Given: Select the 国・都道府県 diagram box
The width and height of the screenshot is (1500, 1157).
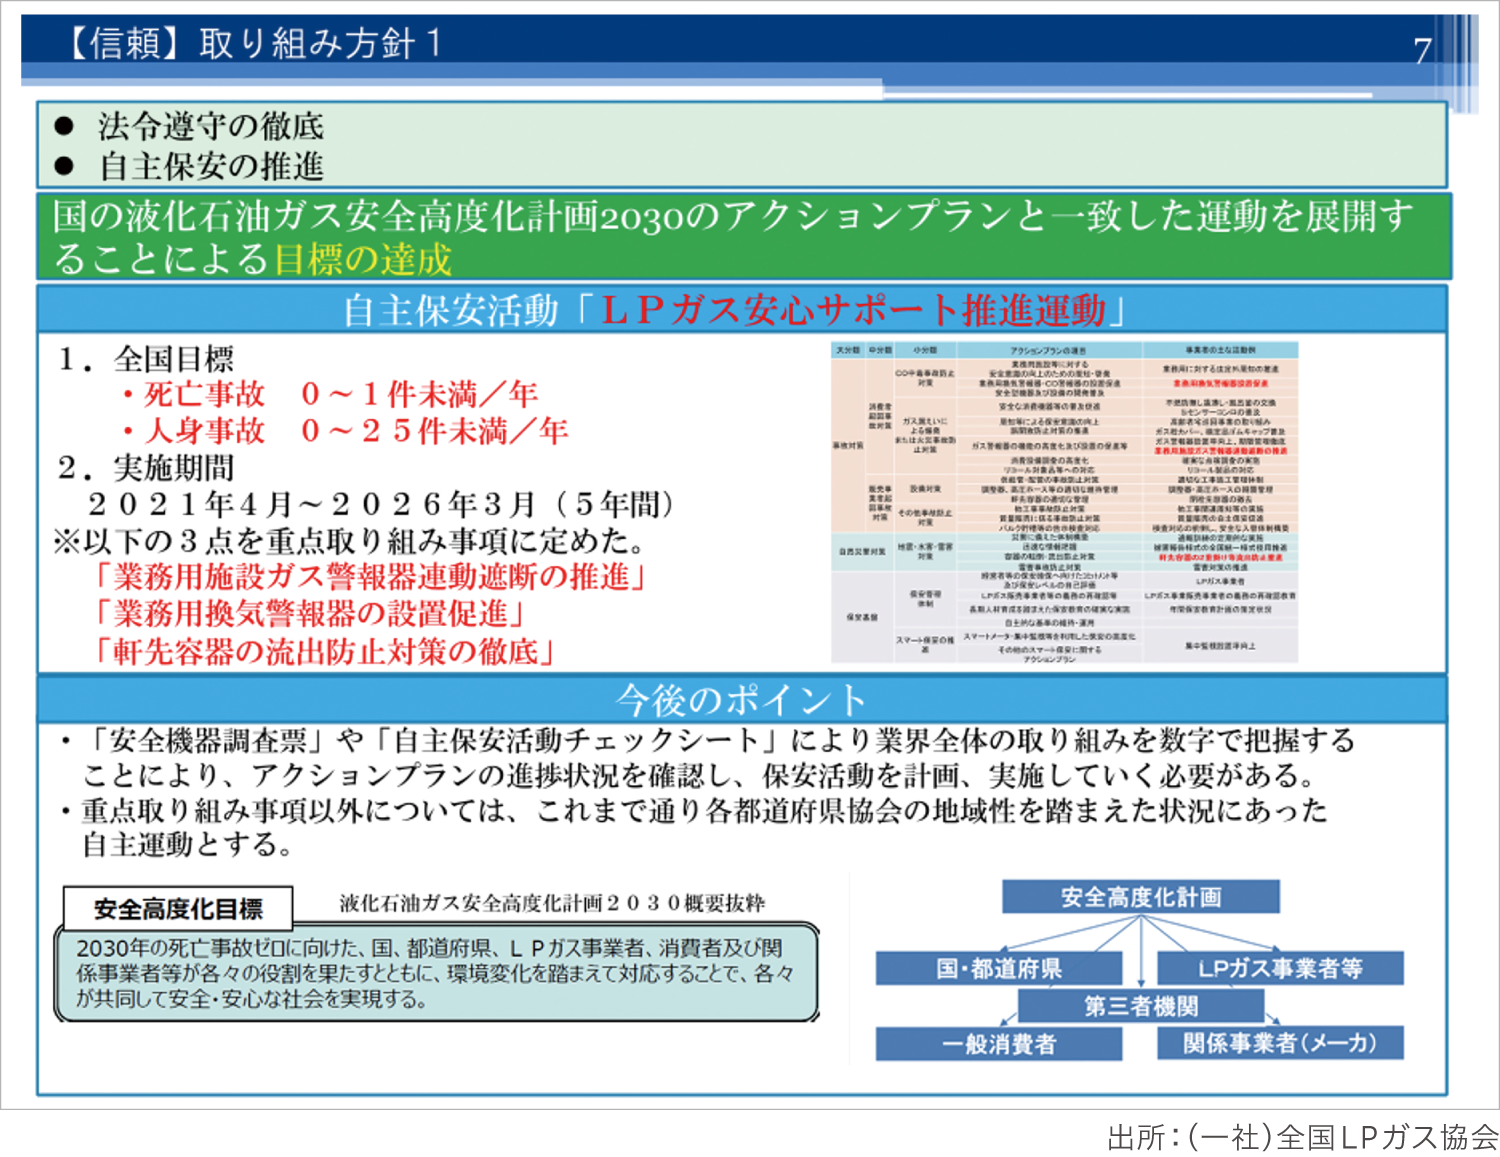Looking at the screenshot, I should coord(998,968).
